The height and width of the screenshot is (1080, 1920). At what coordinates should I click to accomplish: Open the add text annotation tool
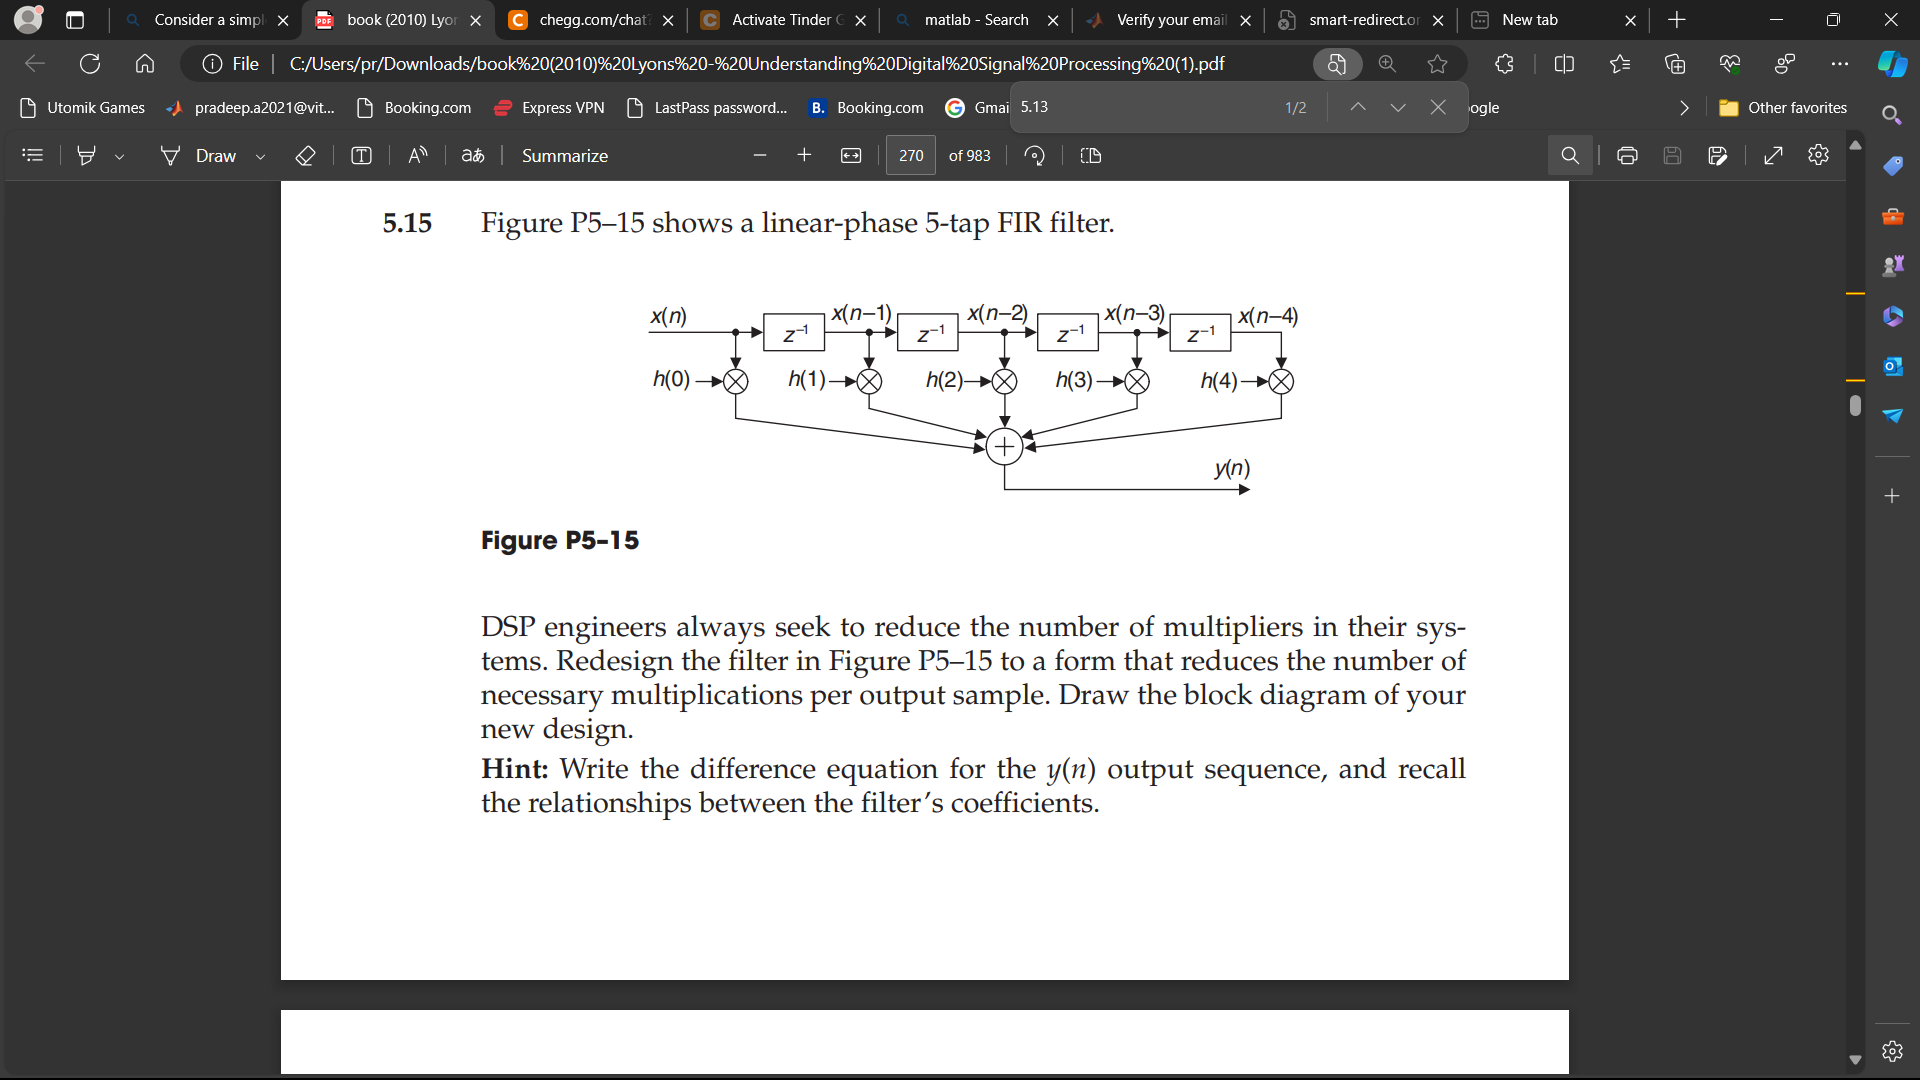pos(361,155)
